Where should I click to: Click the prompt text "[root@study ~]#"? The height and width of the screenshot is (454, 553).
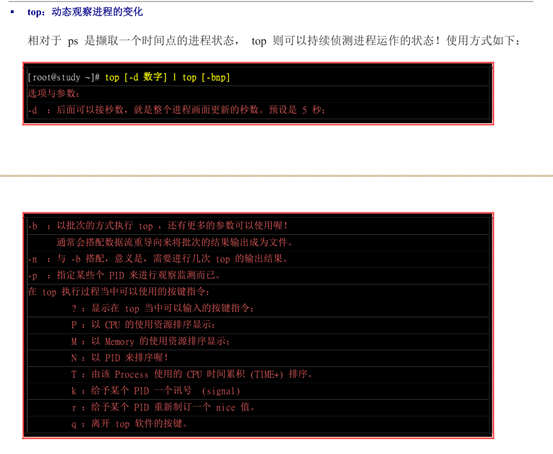tap(64, 77)
